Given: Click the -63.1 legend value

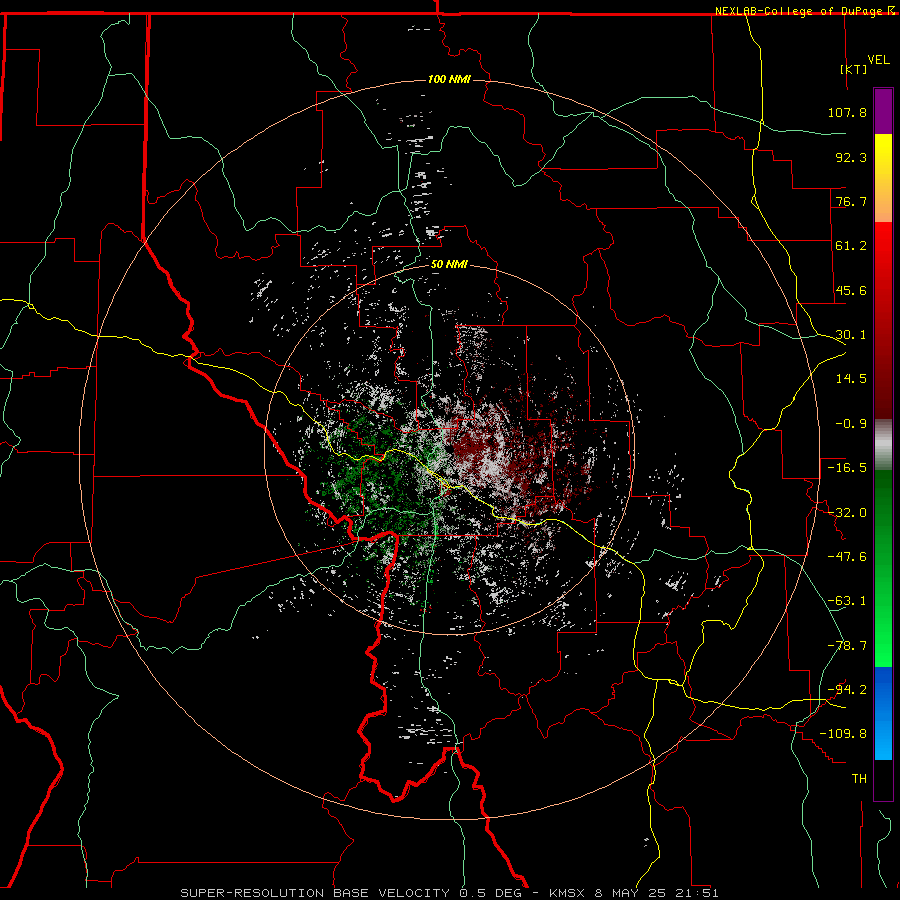Looking at the screenshot, I should coord(847,601).
